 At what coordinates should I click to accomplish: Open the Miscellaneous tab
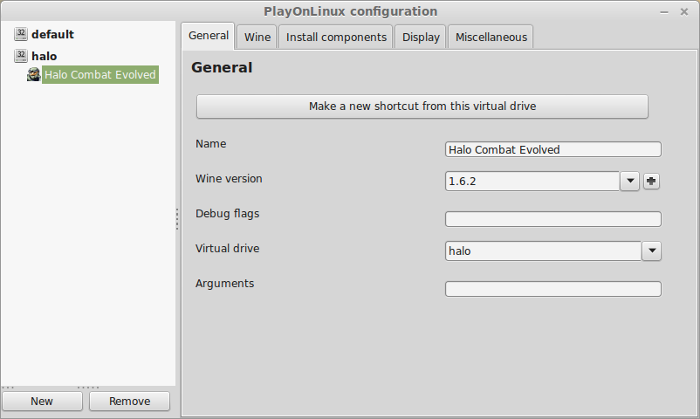click(x=491, y=37)
